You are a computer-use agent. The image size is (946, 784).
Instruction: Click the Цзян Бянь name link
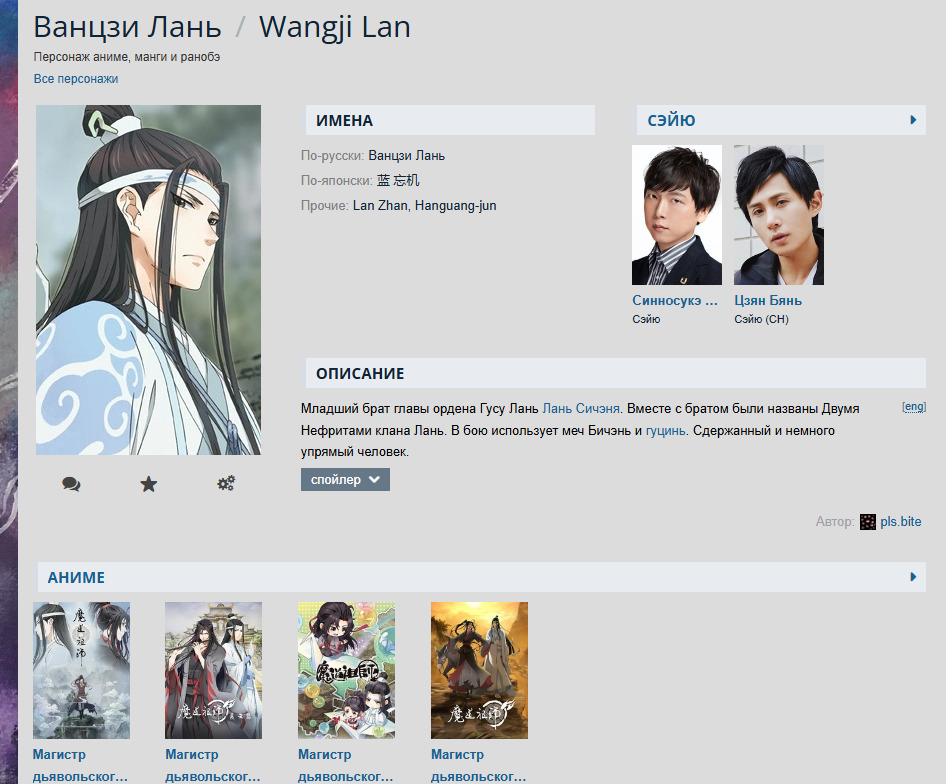[x=768, y=301]
